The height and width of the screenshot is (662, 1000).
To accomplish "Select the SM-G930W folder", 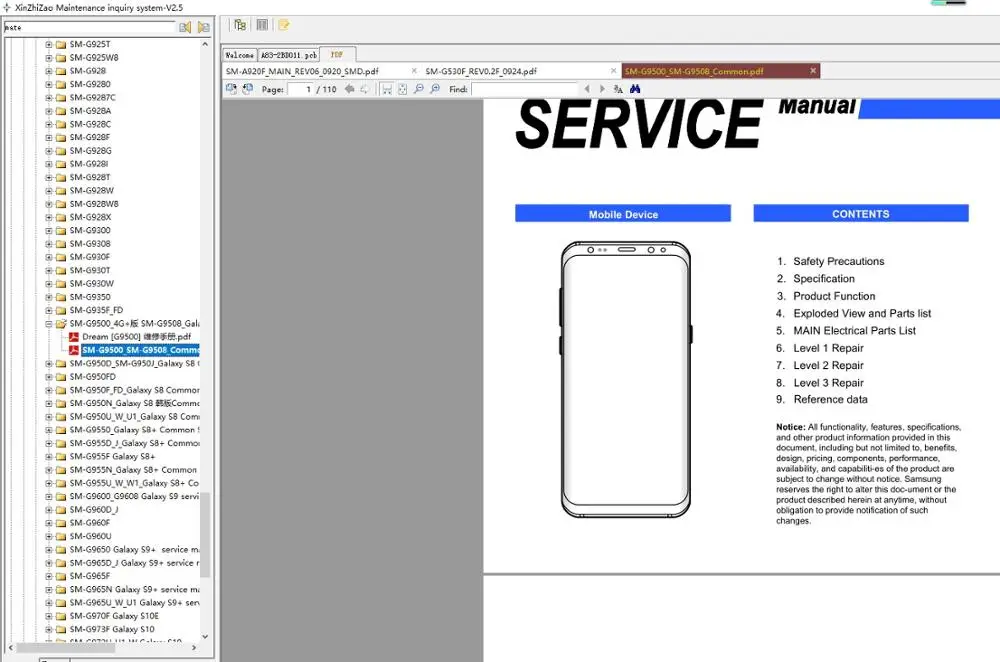I will coord(91,284).
